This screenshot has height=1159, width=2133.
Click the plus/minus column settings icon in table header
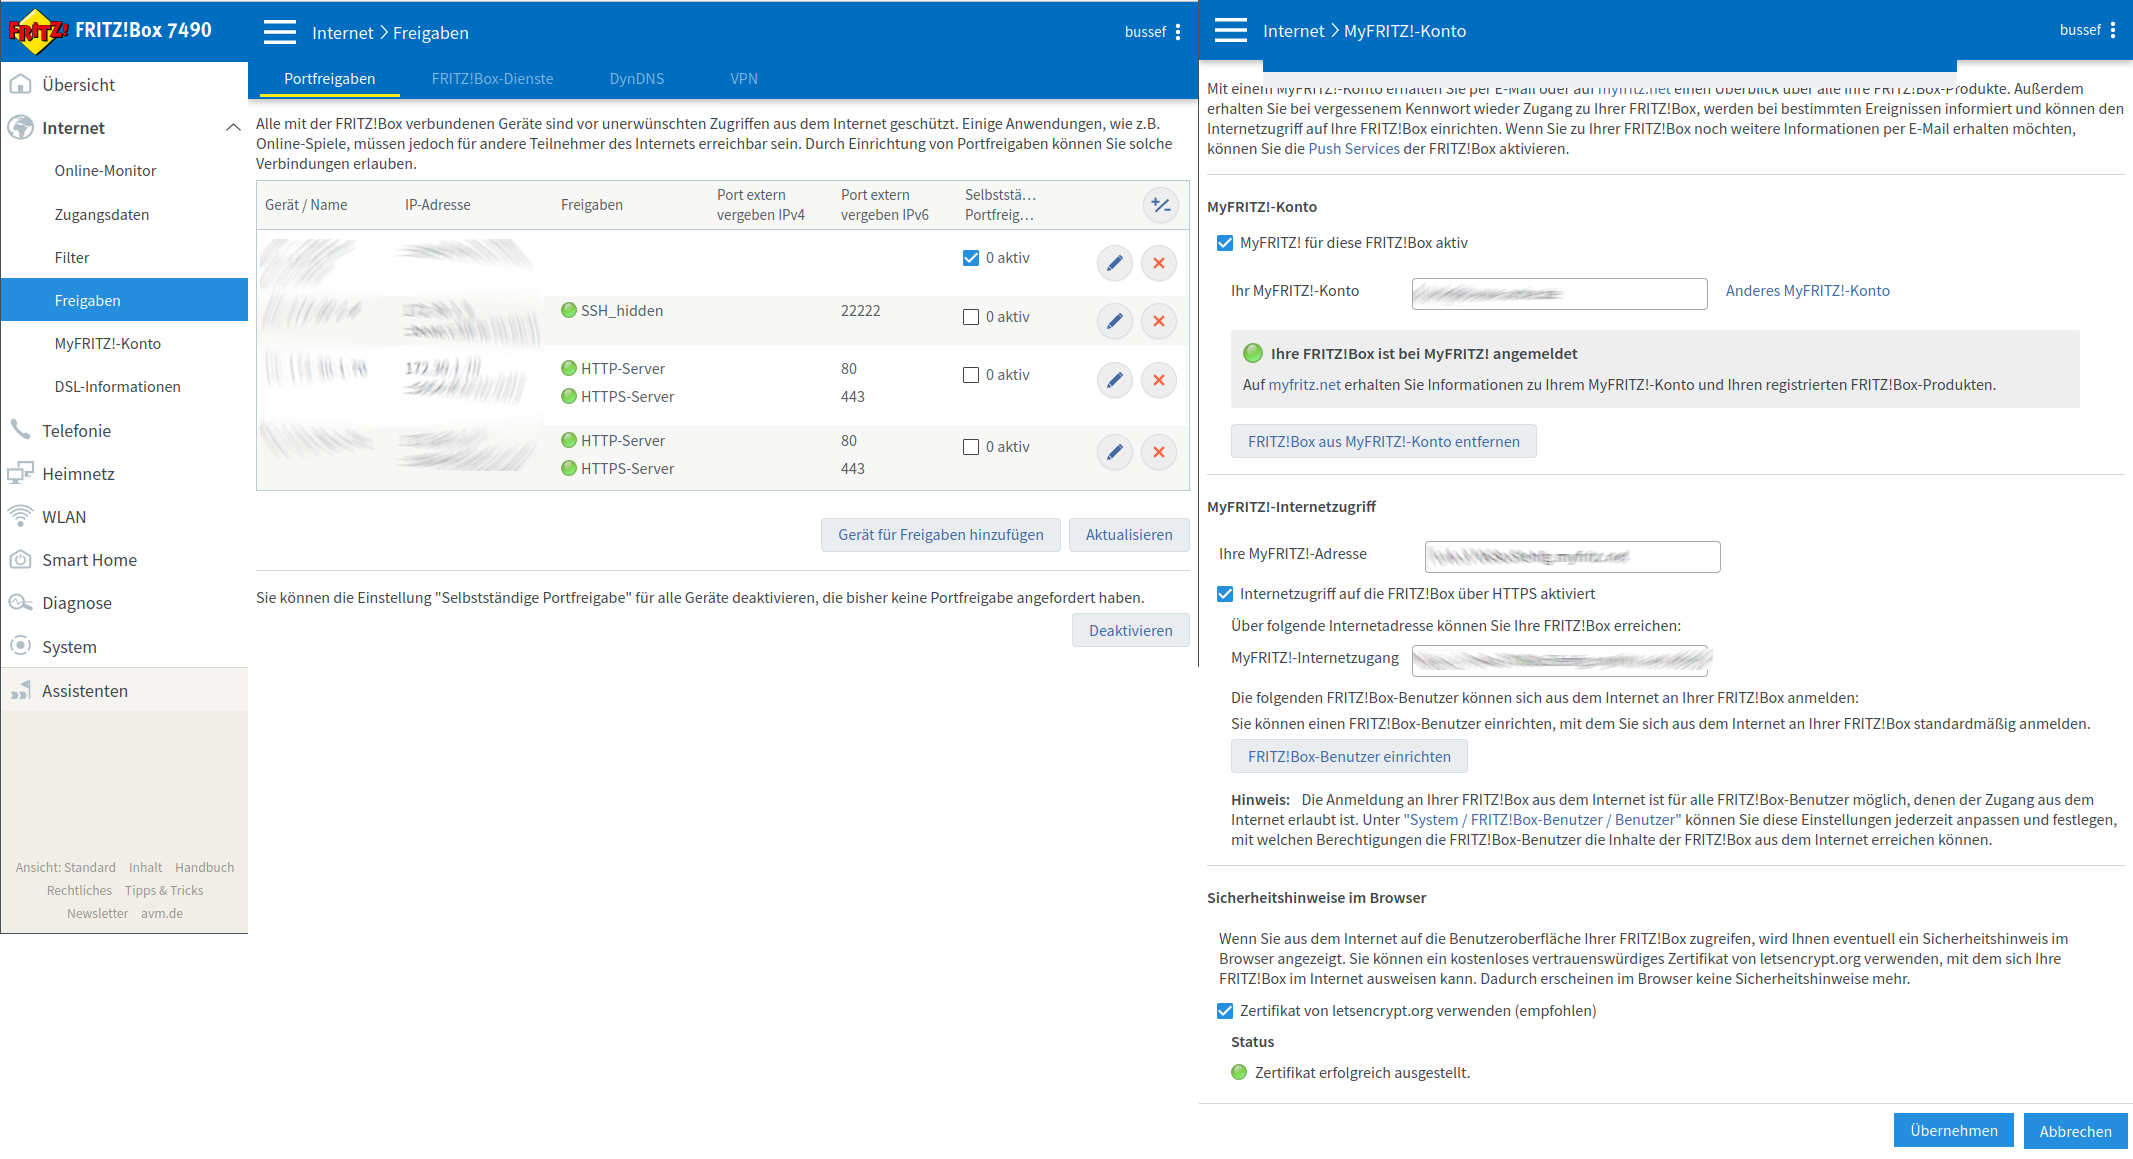[x=1160, y=205]
